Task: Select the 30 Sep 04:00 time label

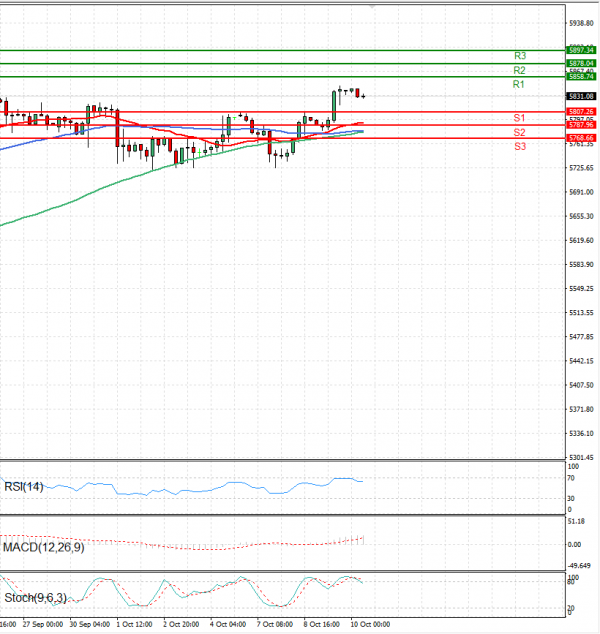Action: tap(90, 624)
